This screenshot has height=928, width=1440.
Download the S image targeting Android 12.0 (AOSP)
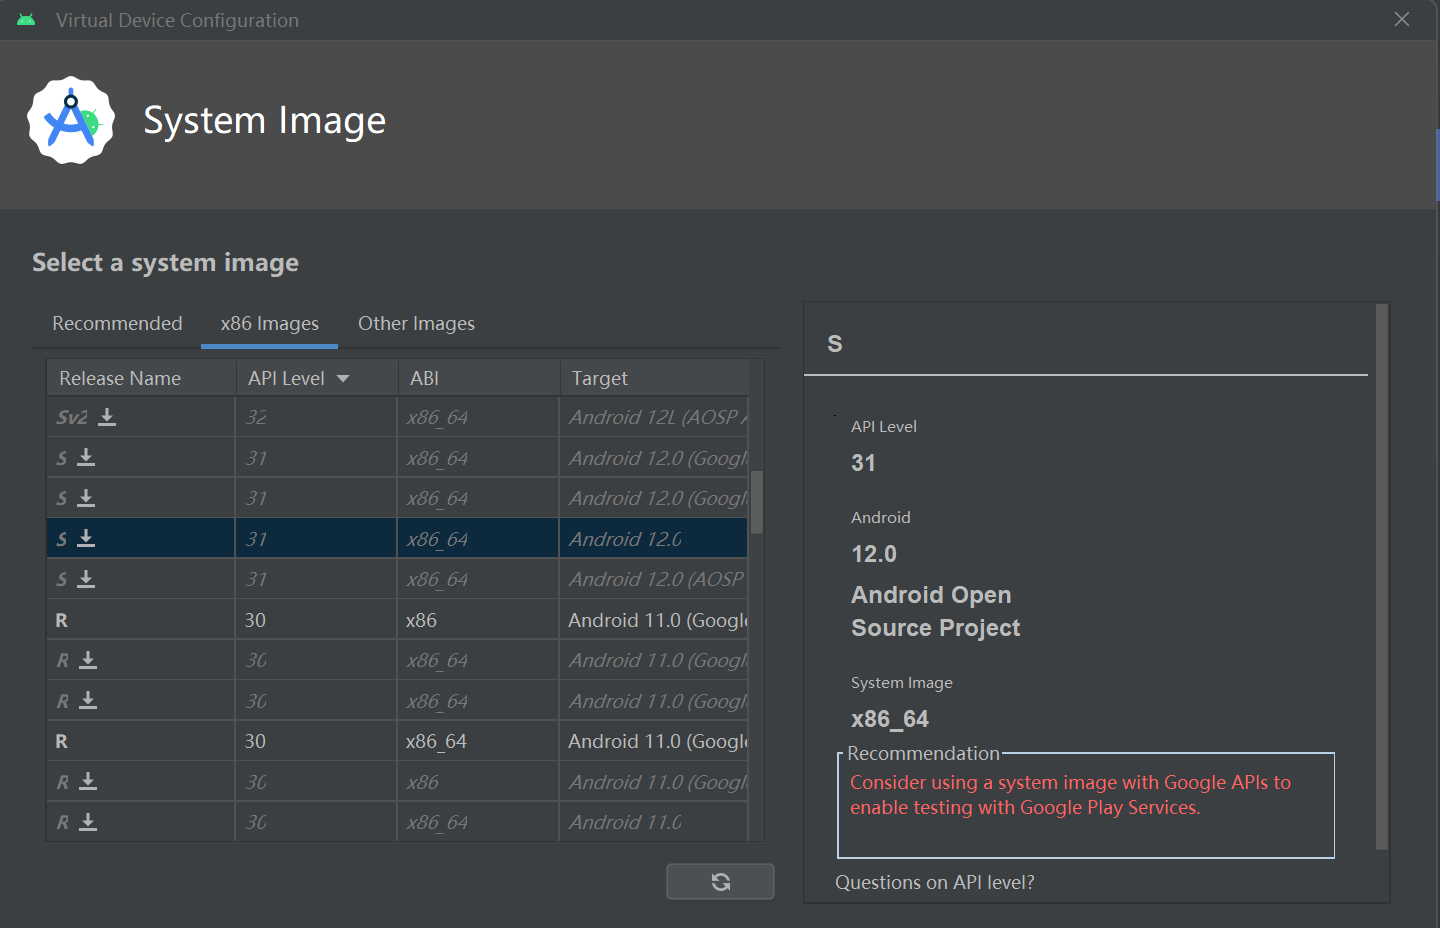86,579
